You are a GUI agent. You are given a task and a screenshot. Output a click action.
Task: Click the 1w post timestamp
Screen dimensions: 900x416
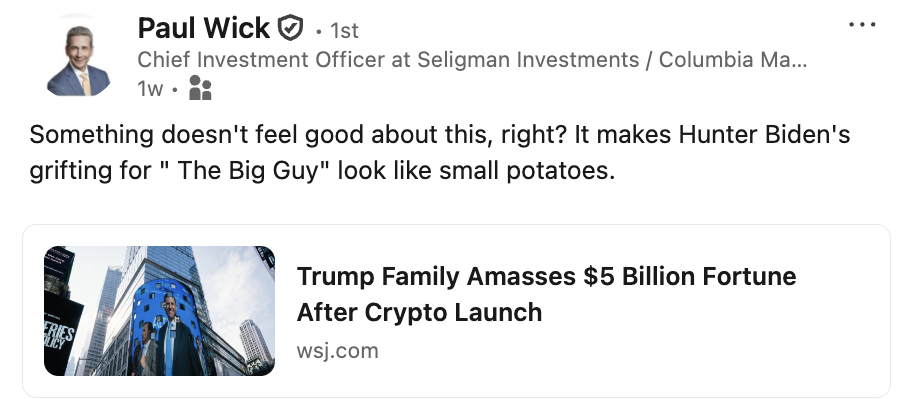[150, 89]
